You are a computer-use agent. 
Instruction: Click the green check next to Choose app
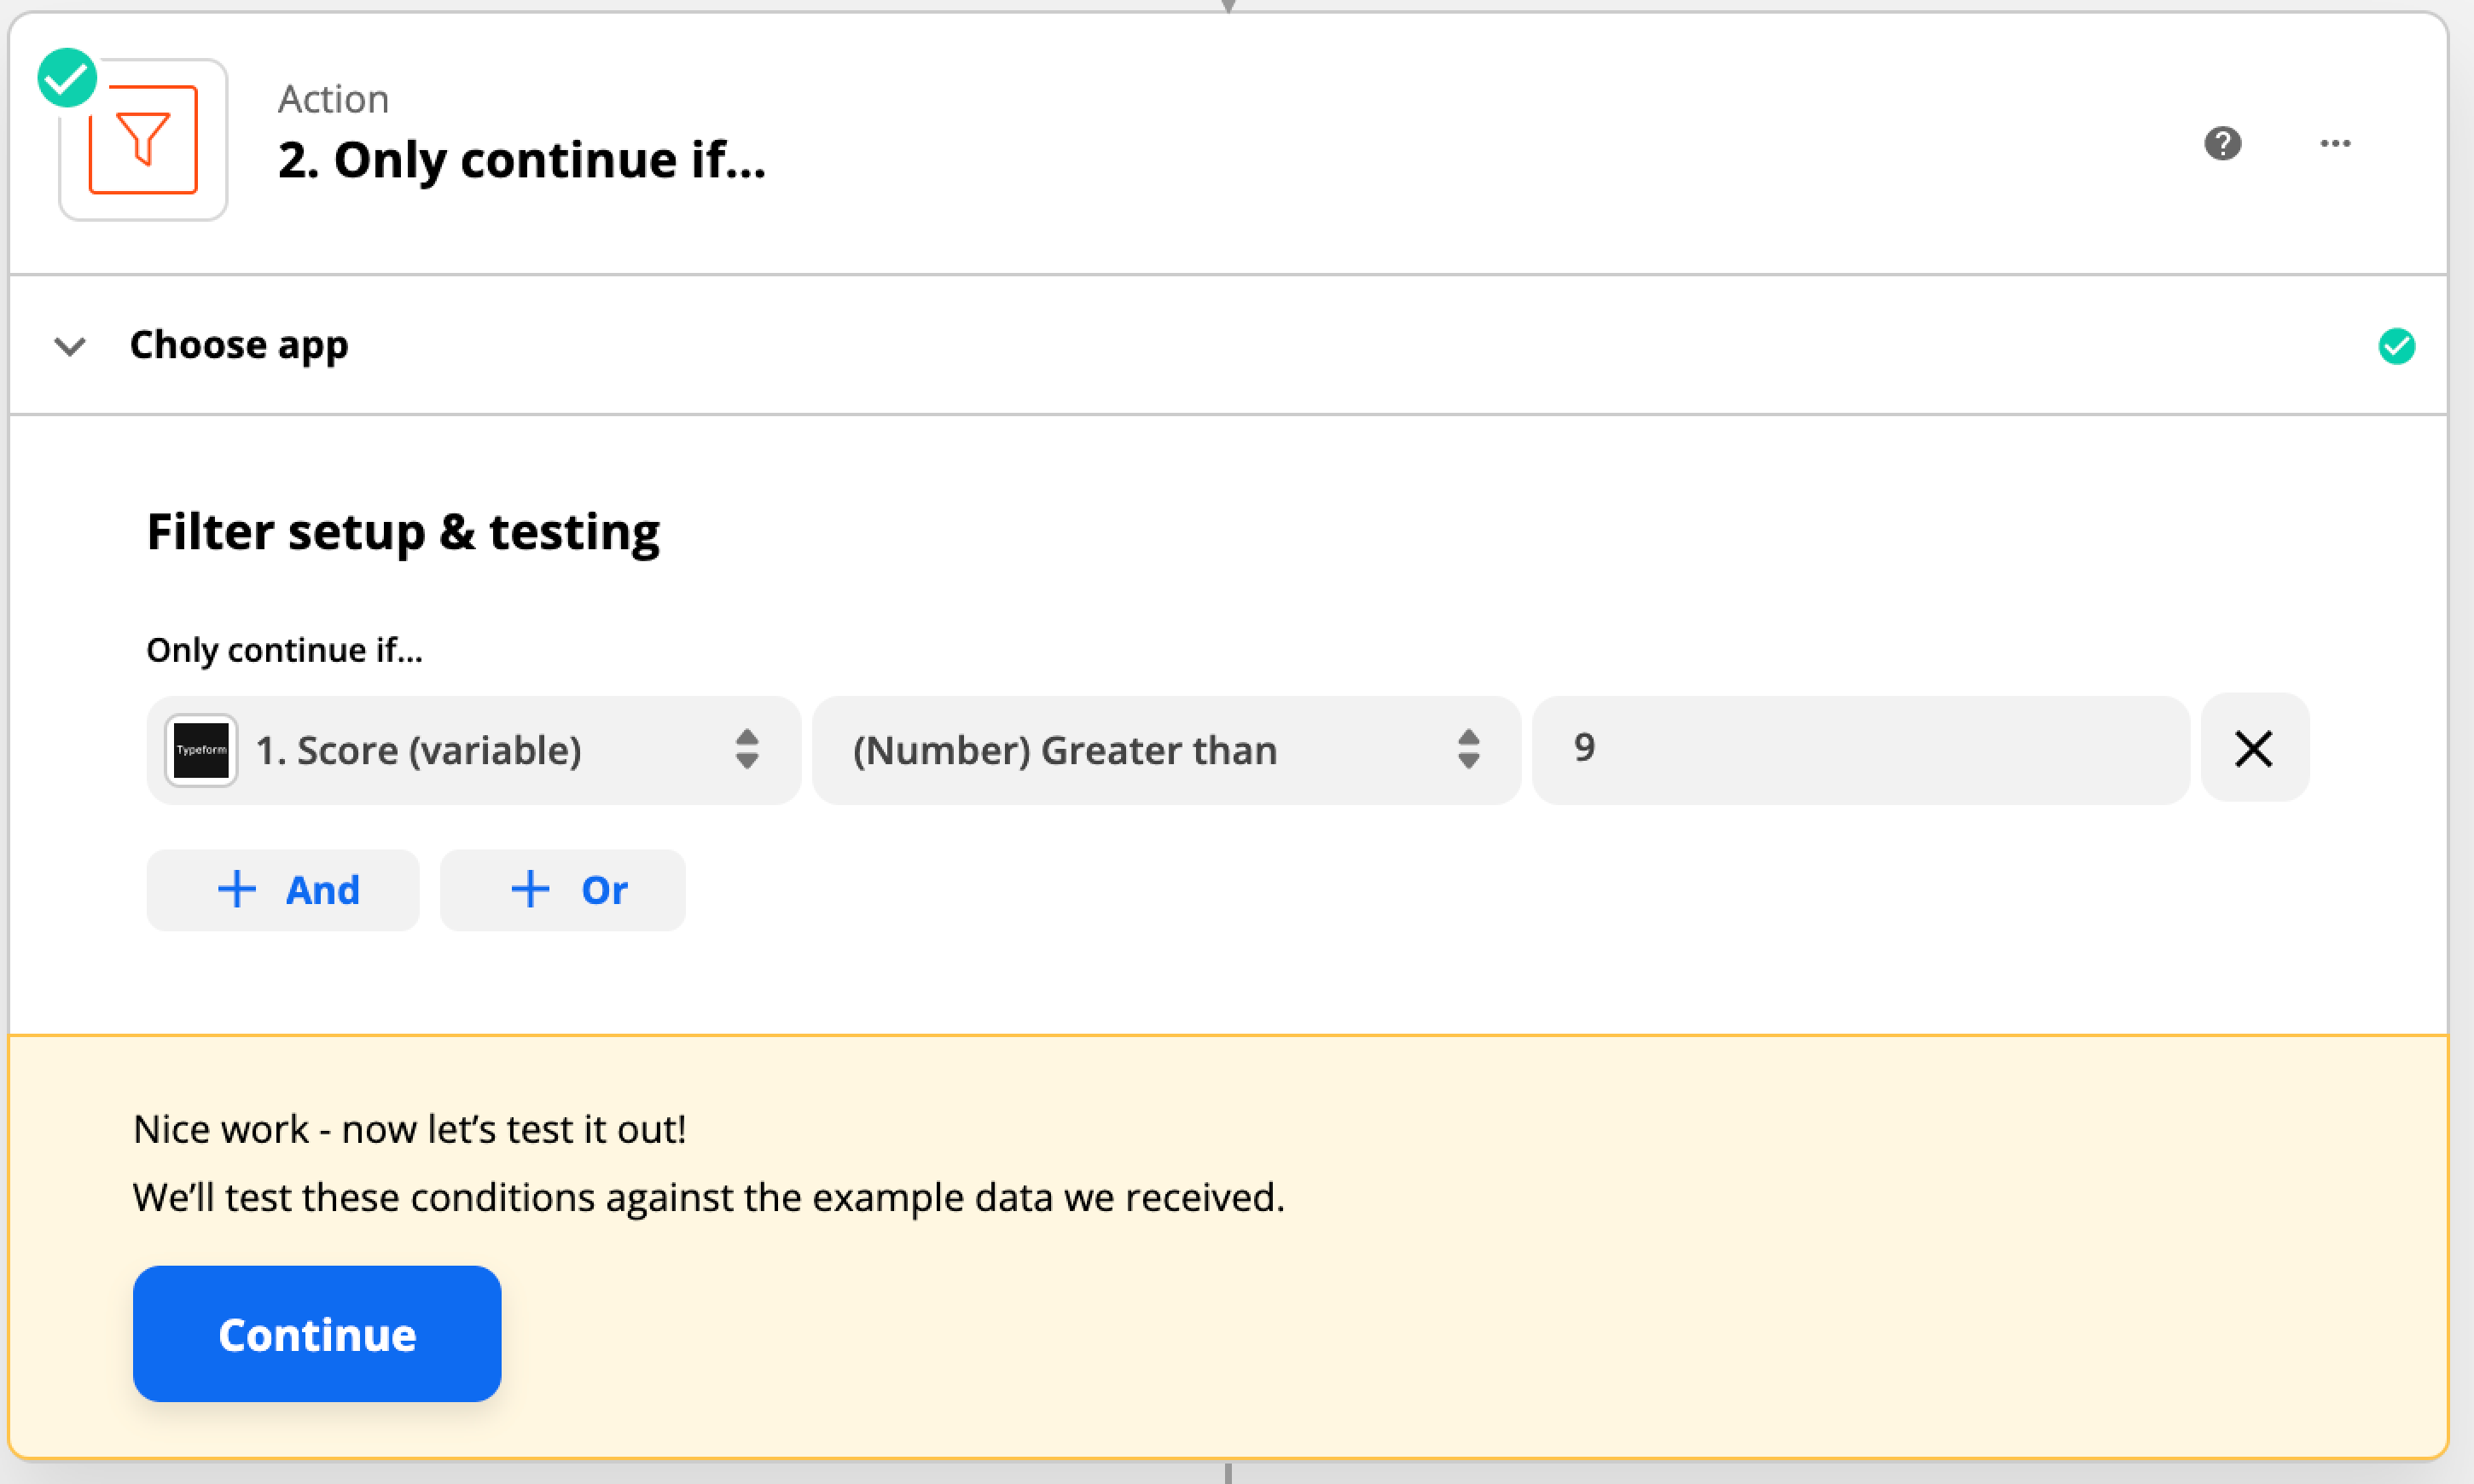tap(2396, 346)
